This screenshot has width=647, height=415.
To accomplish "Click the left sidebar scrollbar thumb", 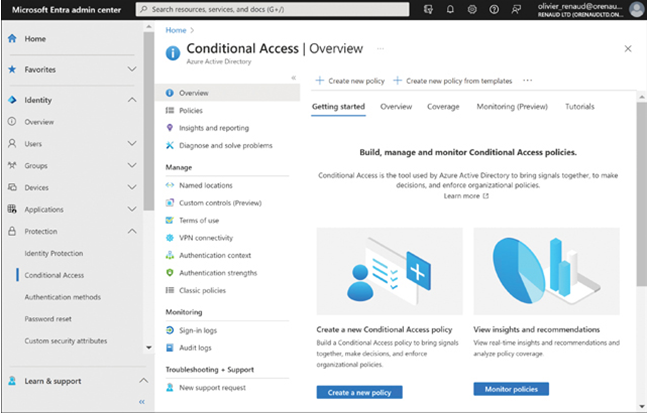I will 149,121.
